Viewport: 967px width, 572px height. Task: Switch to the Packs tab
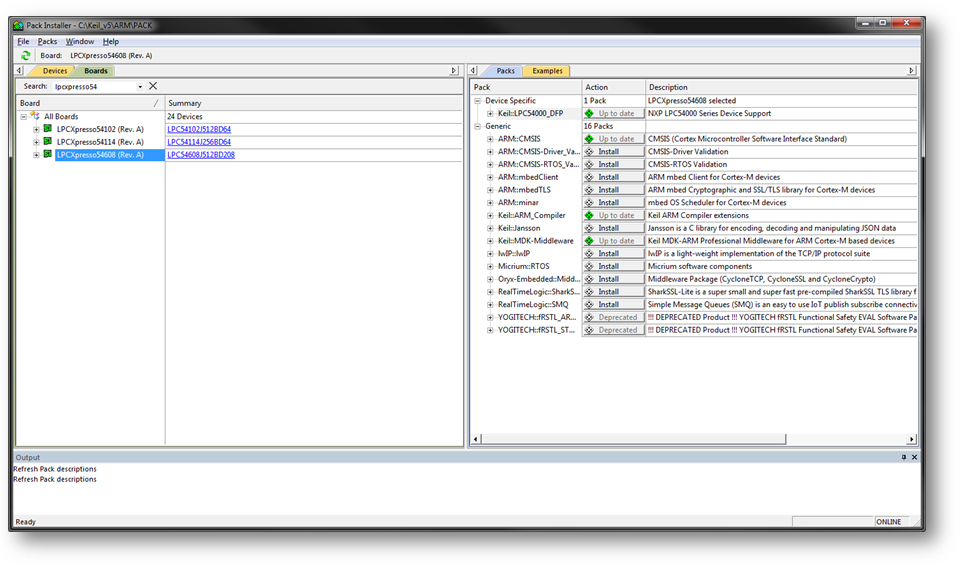[505, 71]
